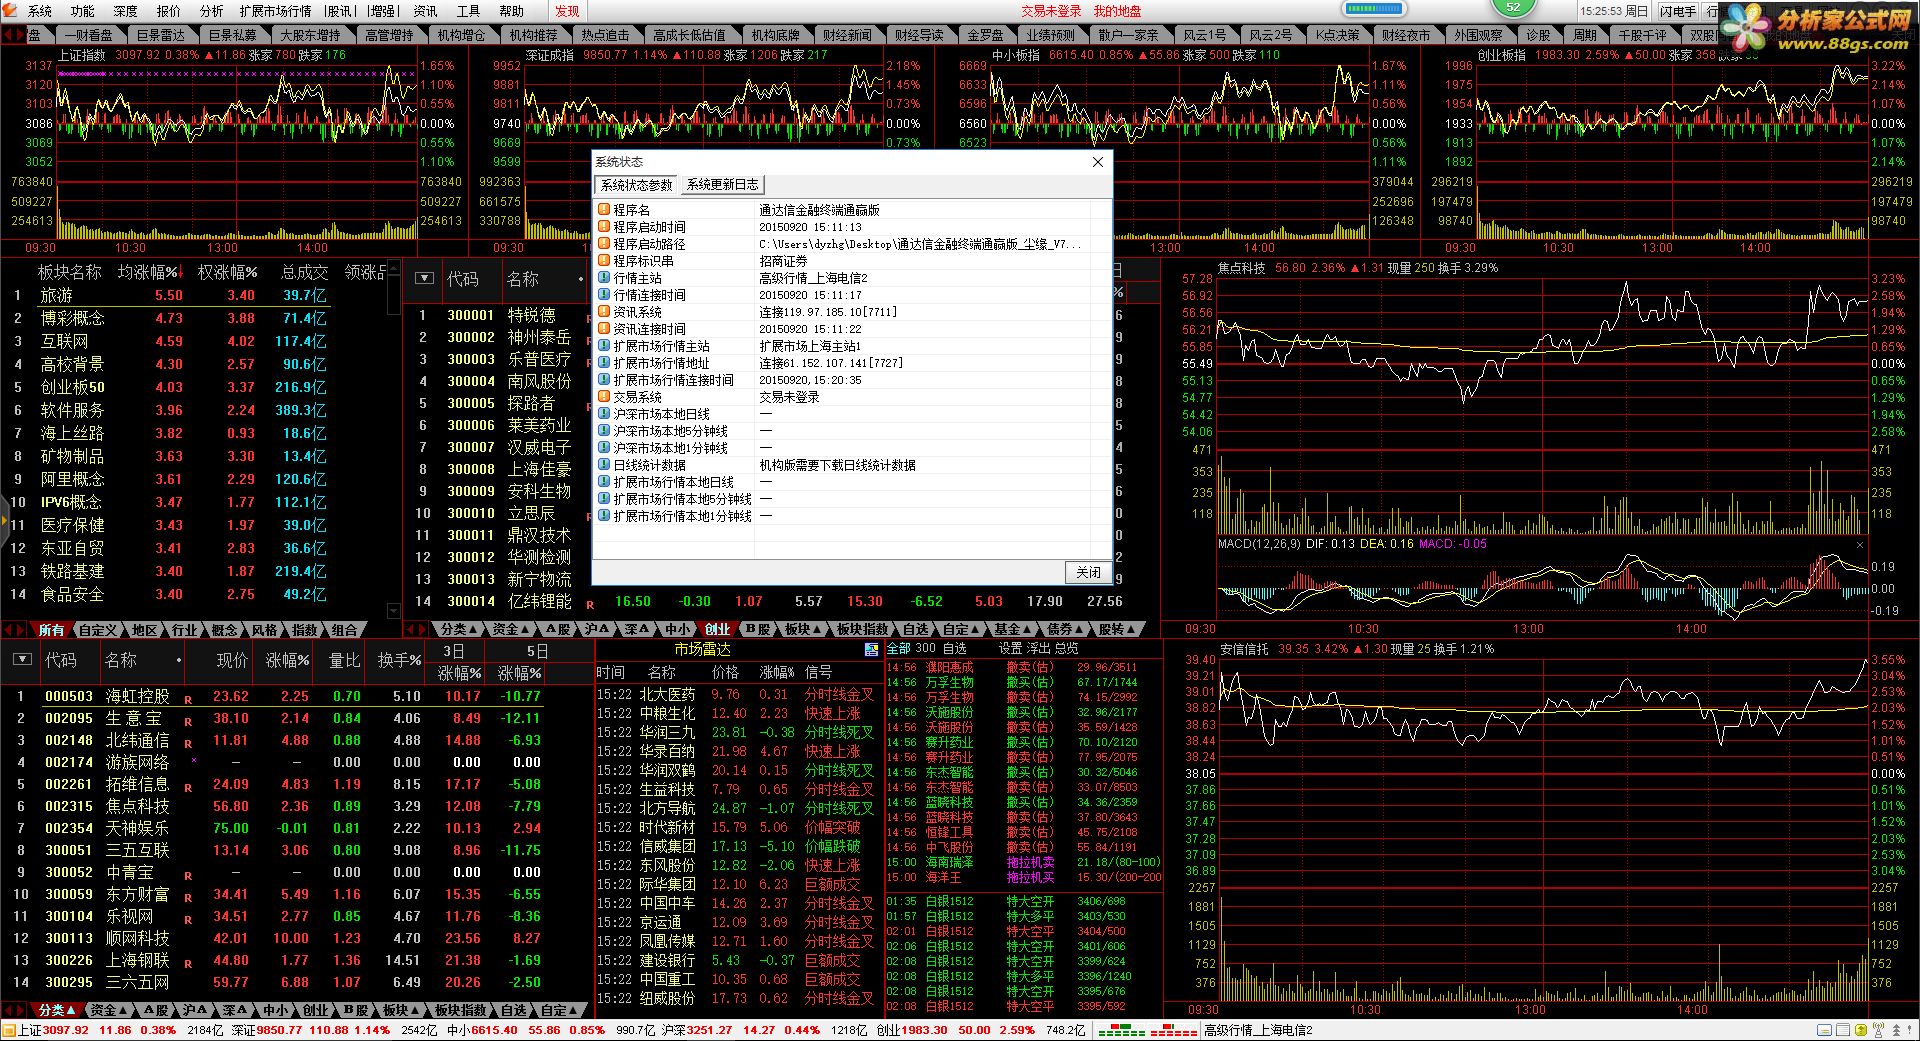Click icon beside 交易系统 row
This screenshot has width=1920, height=1041.
(x=604, y=397)
